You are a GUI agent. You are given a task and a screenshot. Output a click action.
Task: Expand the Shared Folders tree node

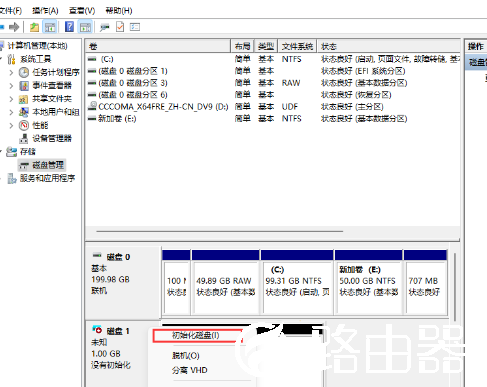coord(11,99)
